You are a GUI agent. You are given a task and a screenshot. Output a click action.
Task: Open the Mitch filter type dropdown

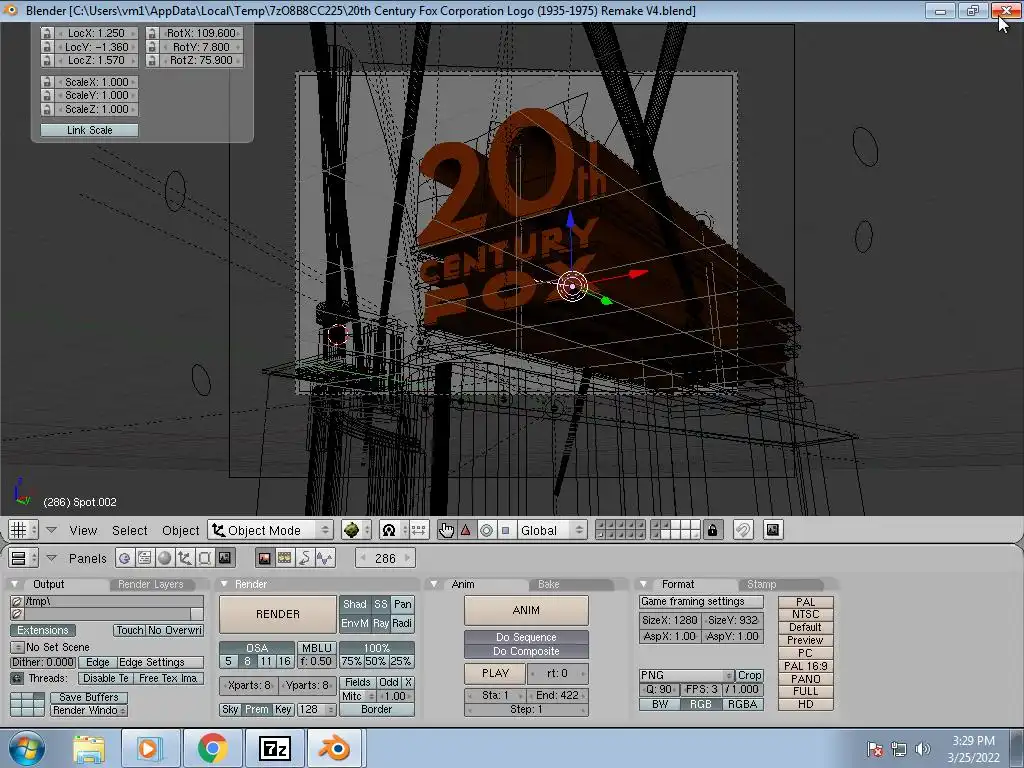(357, 697)
